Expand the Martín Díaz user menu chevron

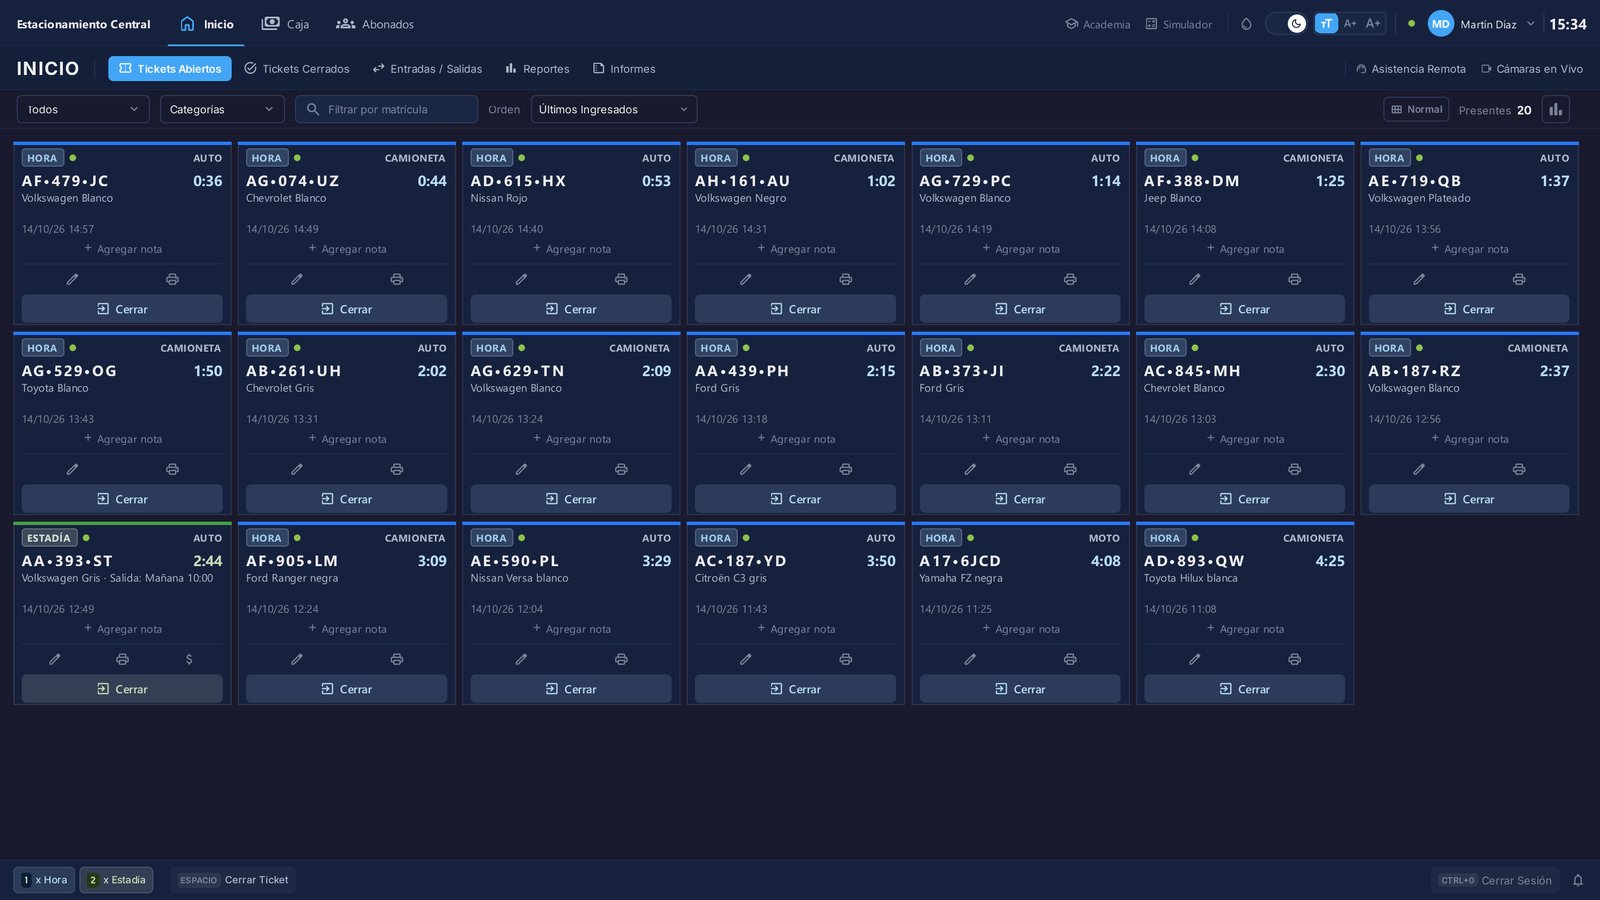click(x=1530, y=24)
